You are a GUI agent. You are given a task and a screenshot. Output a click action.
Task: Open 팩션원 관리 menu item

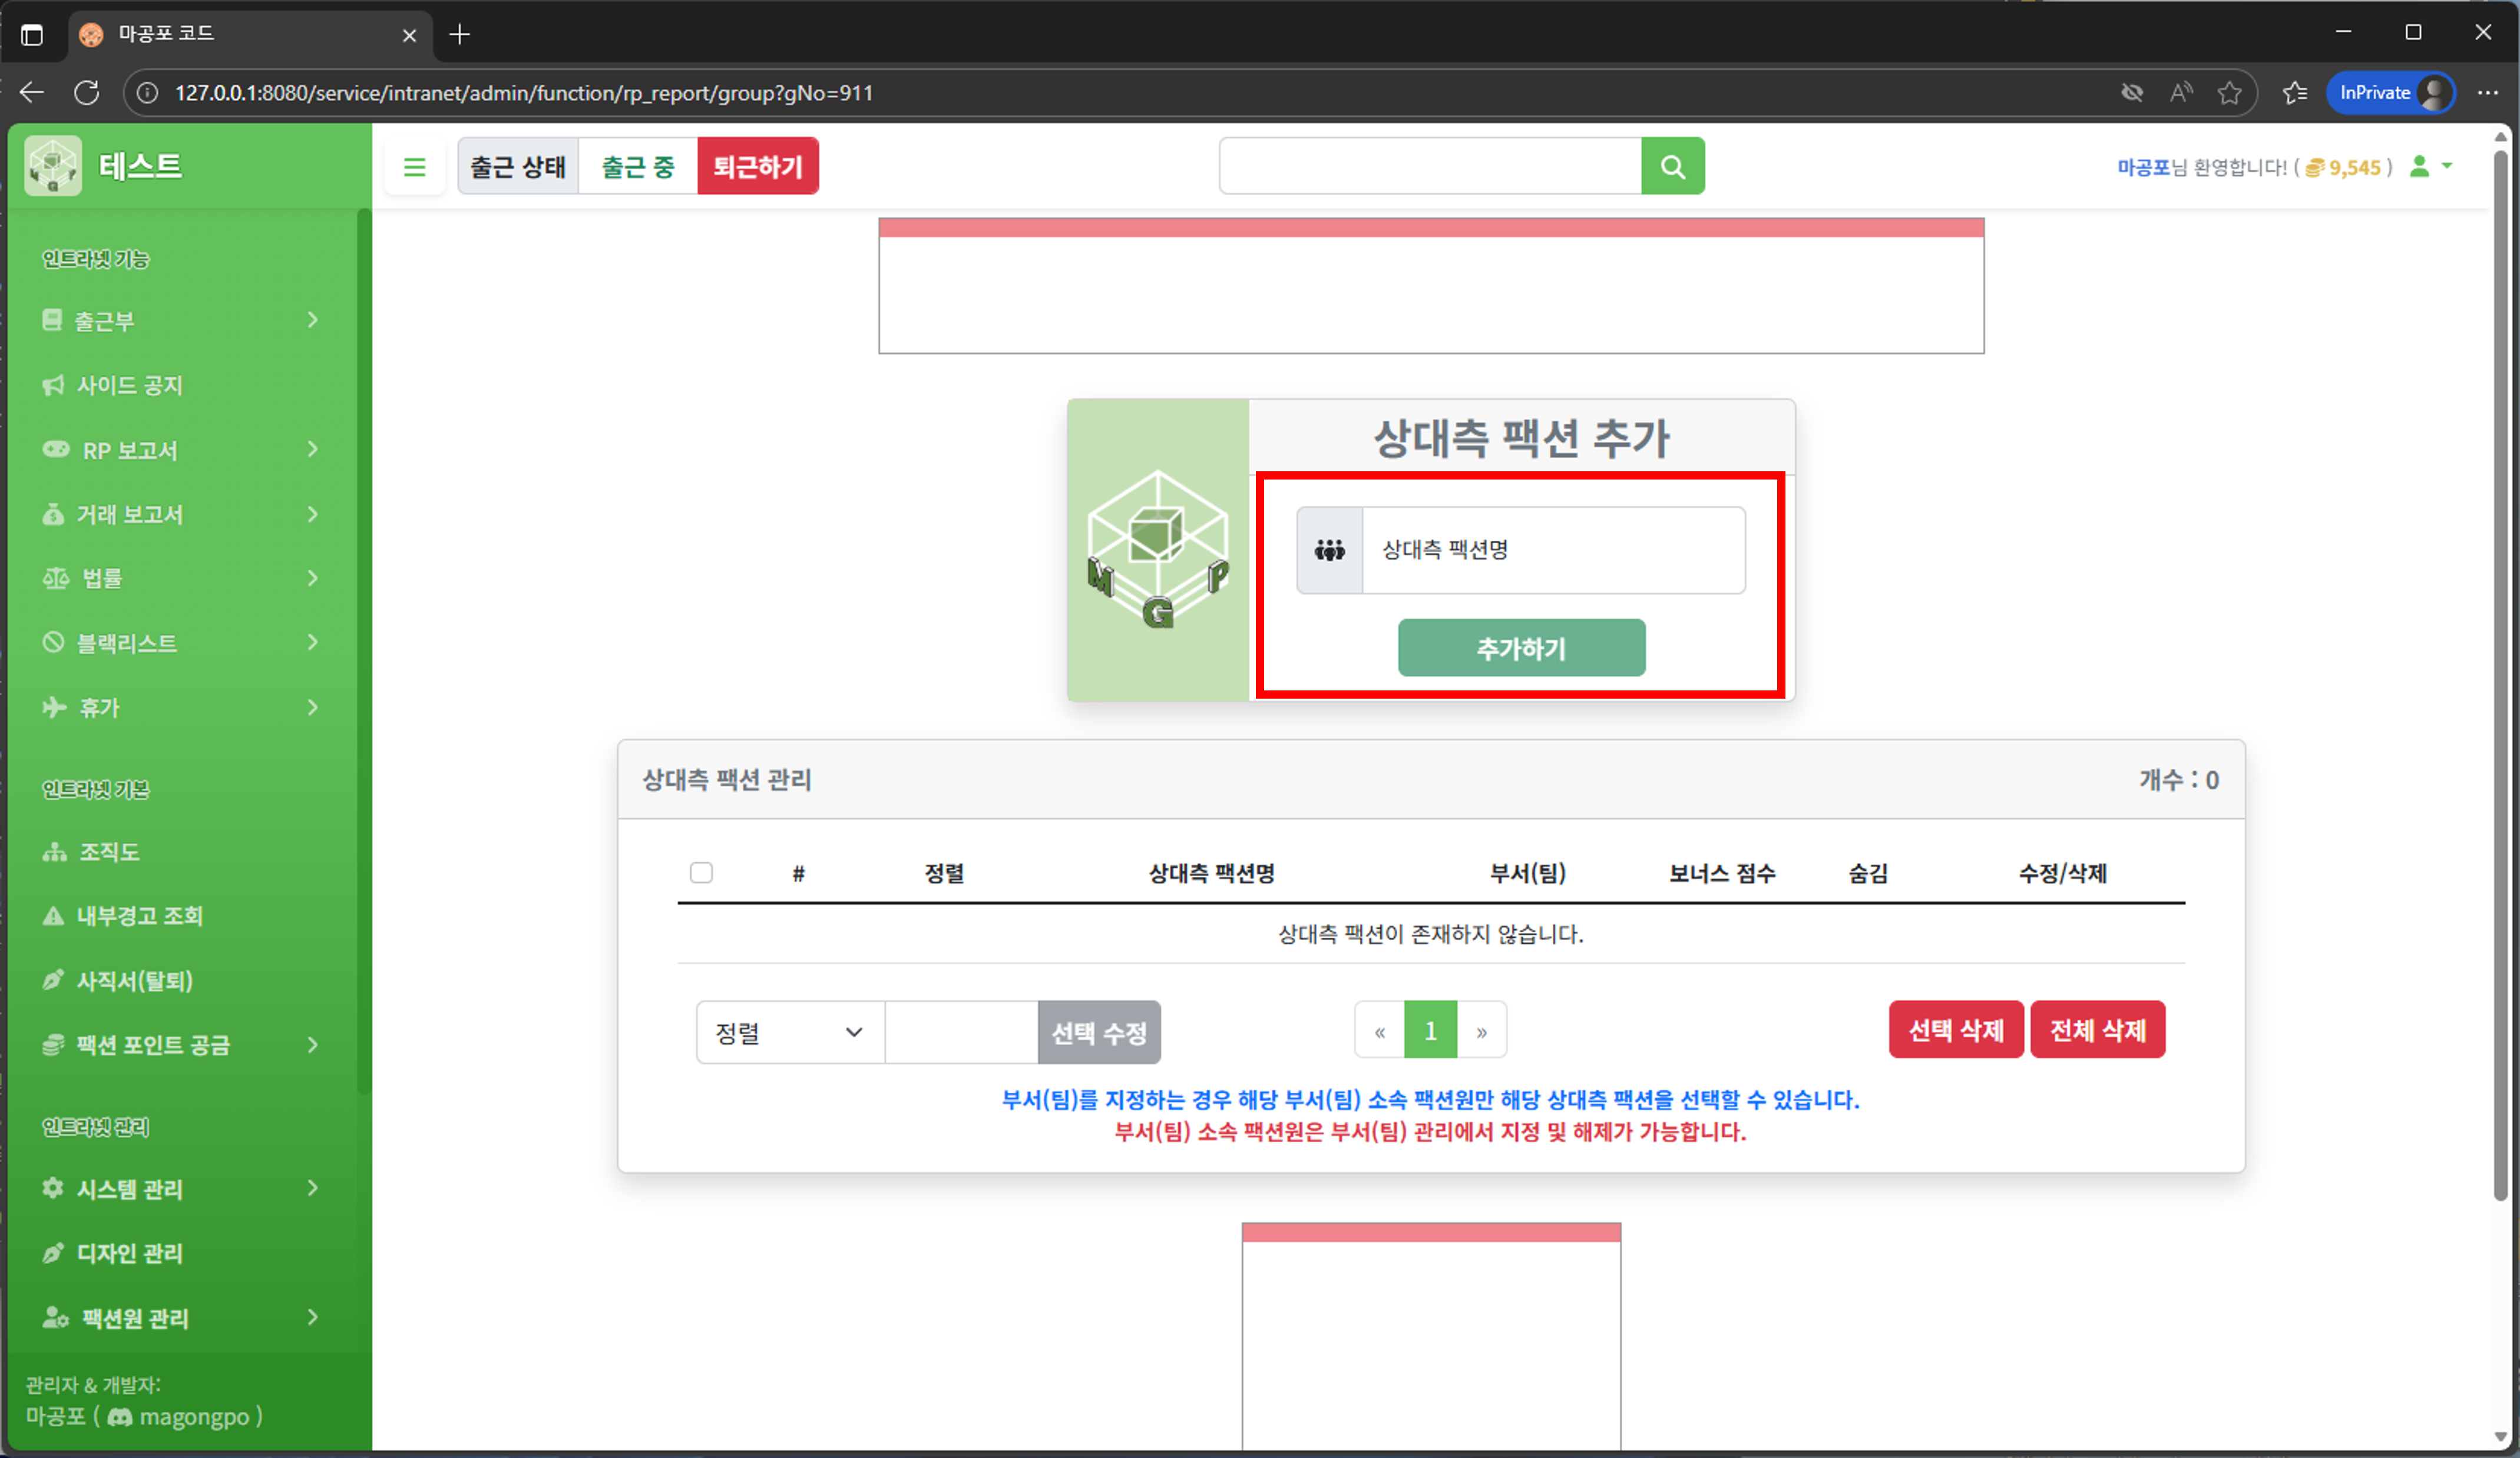[135, 1318]
